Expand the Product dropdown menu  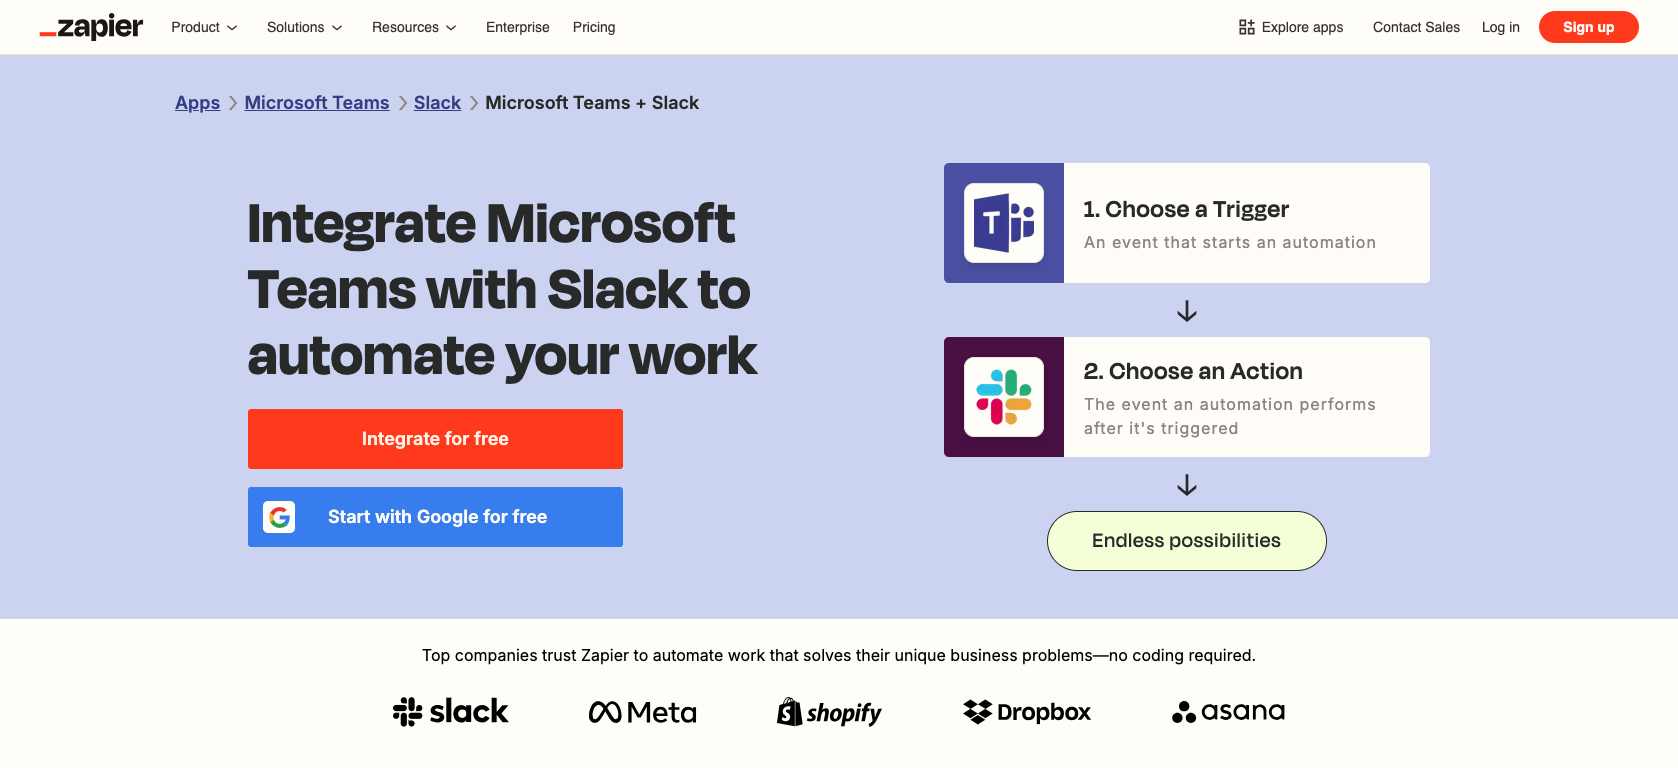204,27
